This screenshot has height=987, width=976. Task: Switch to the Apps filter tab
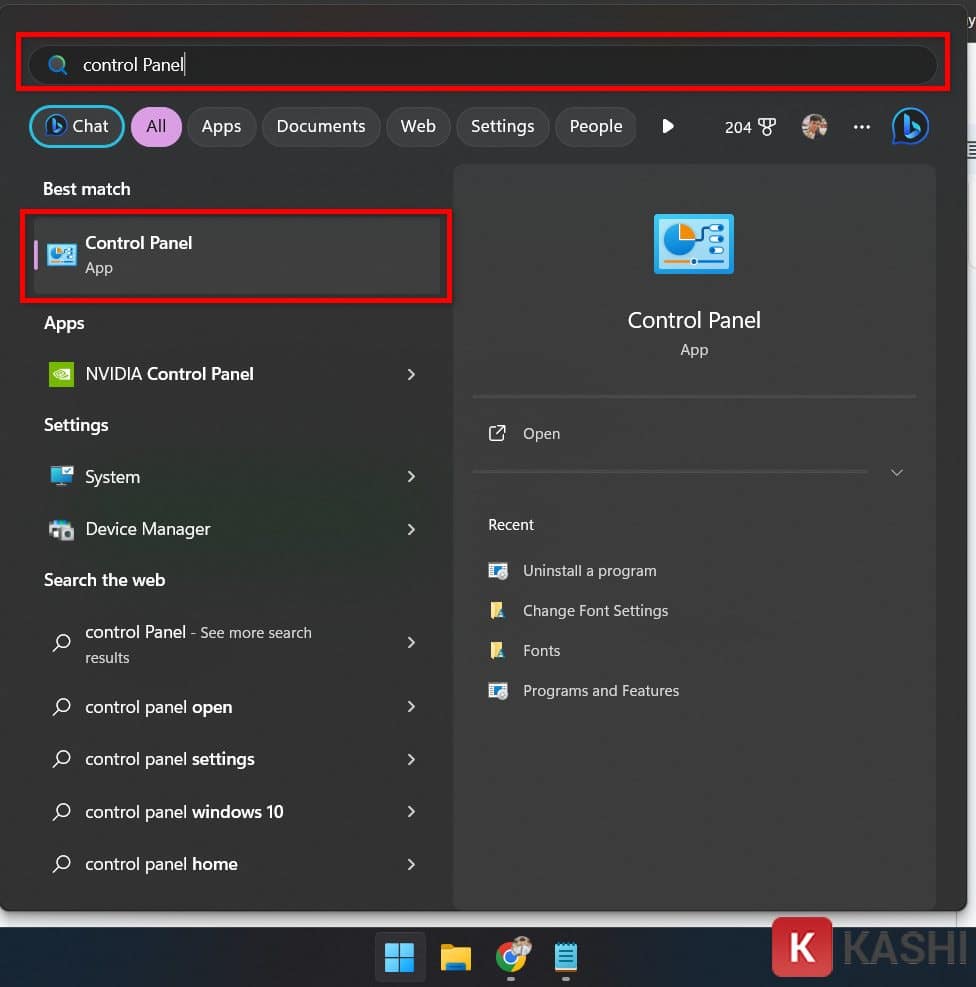[221, 126]
